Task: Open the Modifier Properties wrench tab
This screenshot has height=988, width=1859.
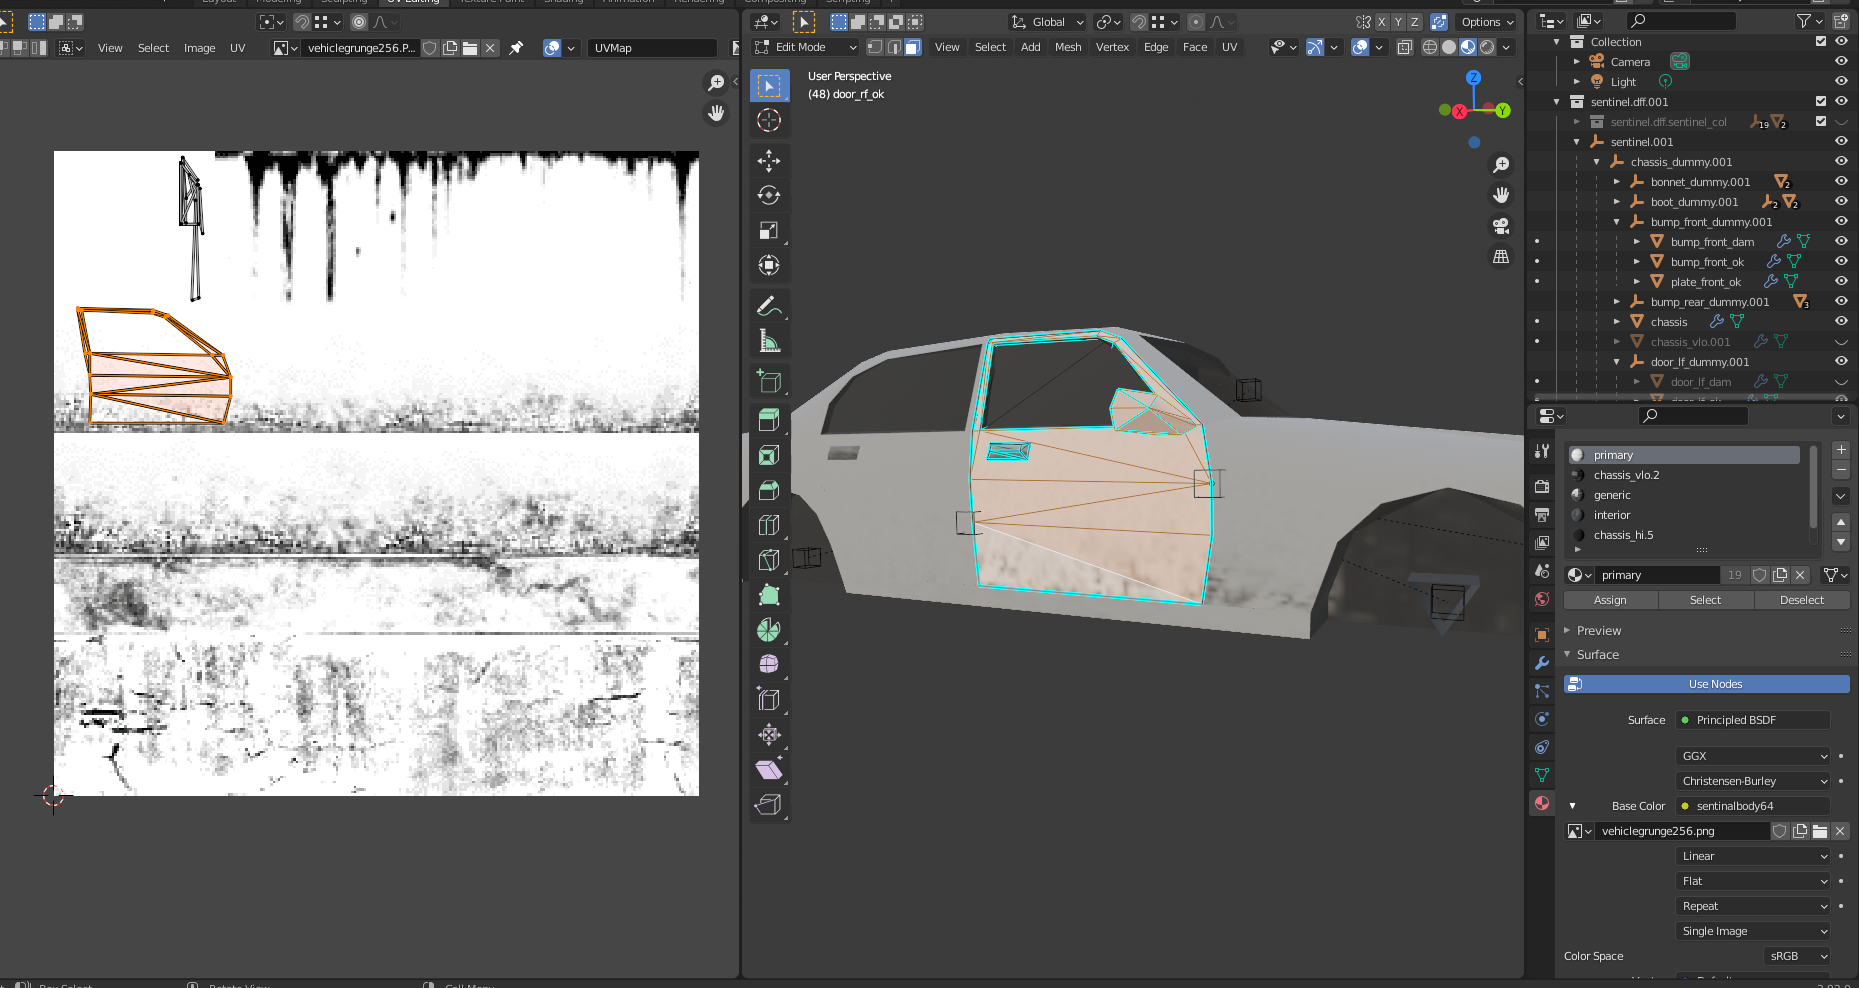Action: (x=1541, y=662)
